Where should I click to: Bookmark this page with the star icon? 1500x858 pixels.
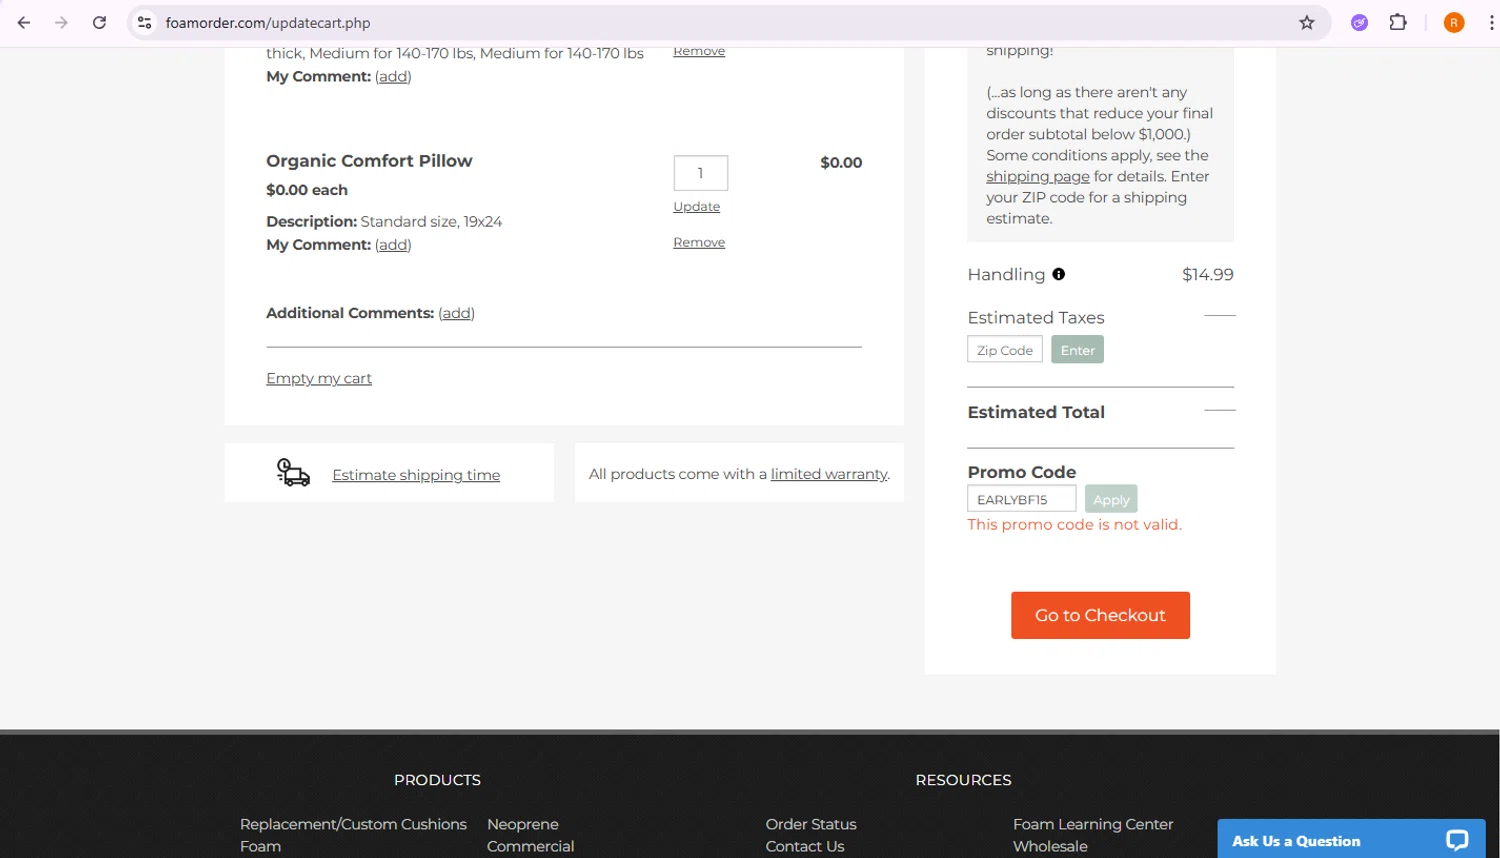1307,22
